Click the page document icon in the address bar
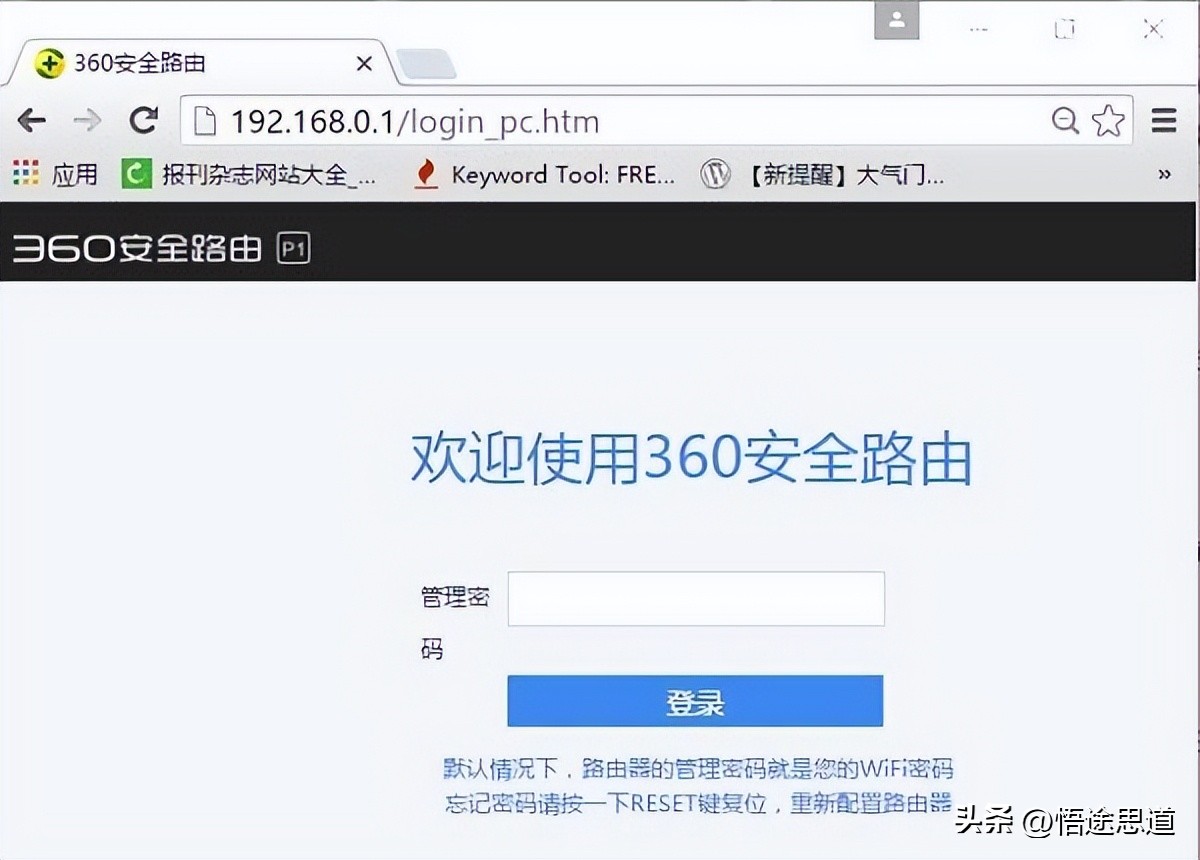This screenshot has width=1200, height=860. click(205, 120)
